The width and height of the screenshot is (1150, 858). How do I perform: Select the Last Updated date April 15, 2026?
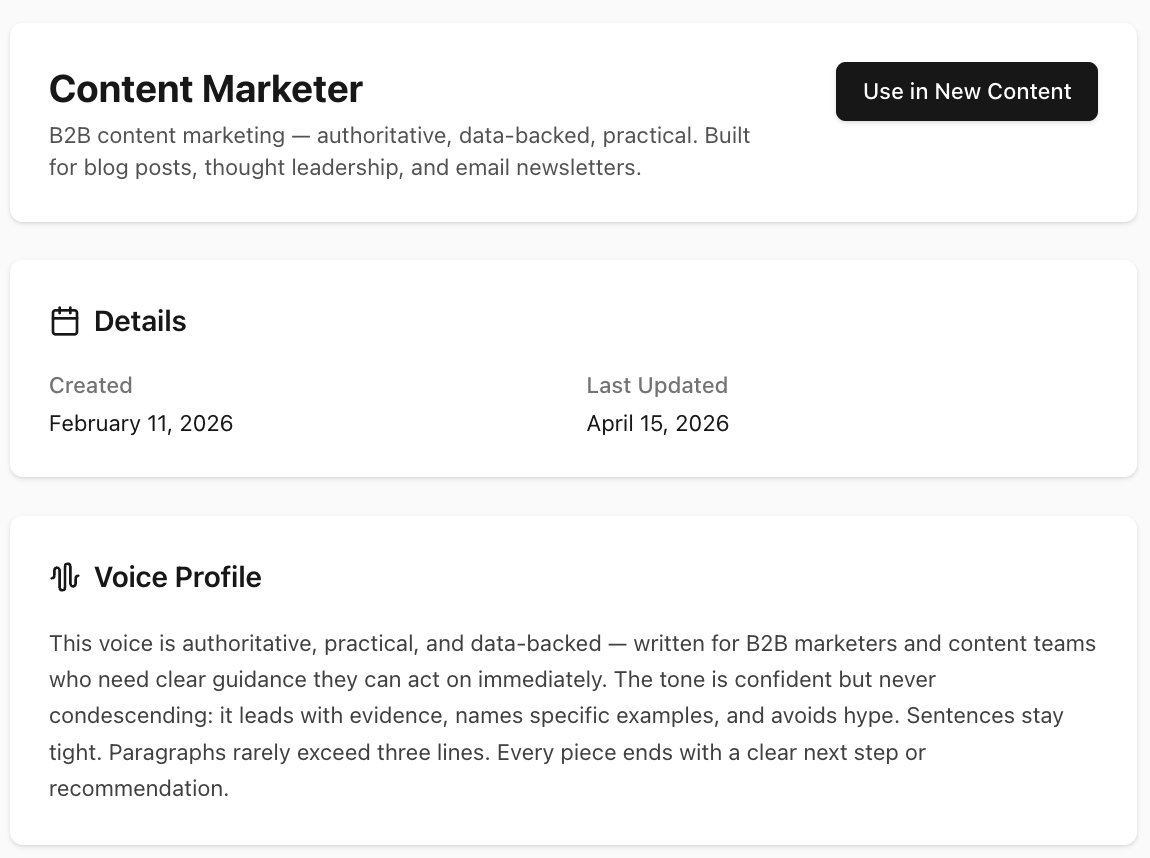click(658, 423)
